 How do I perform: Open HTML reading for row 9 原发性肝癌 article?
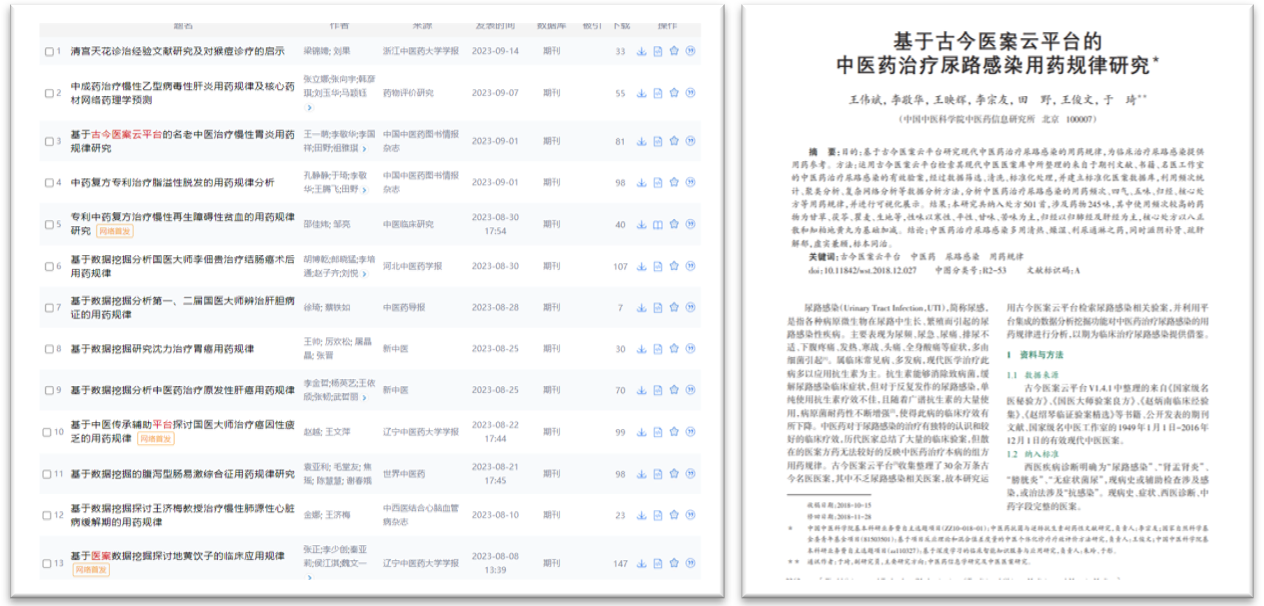tap(658, 390)
